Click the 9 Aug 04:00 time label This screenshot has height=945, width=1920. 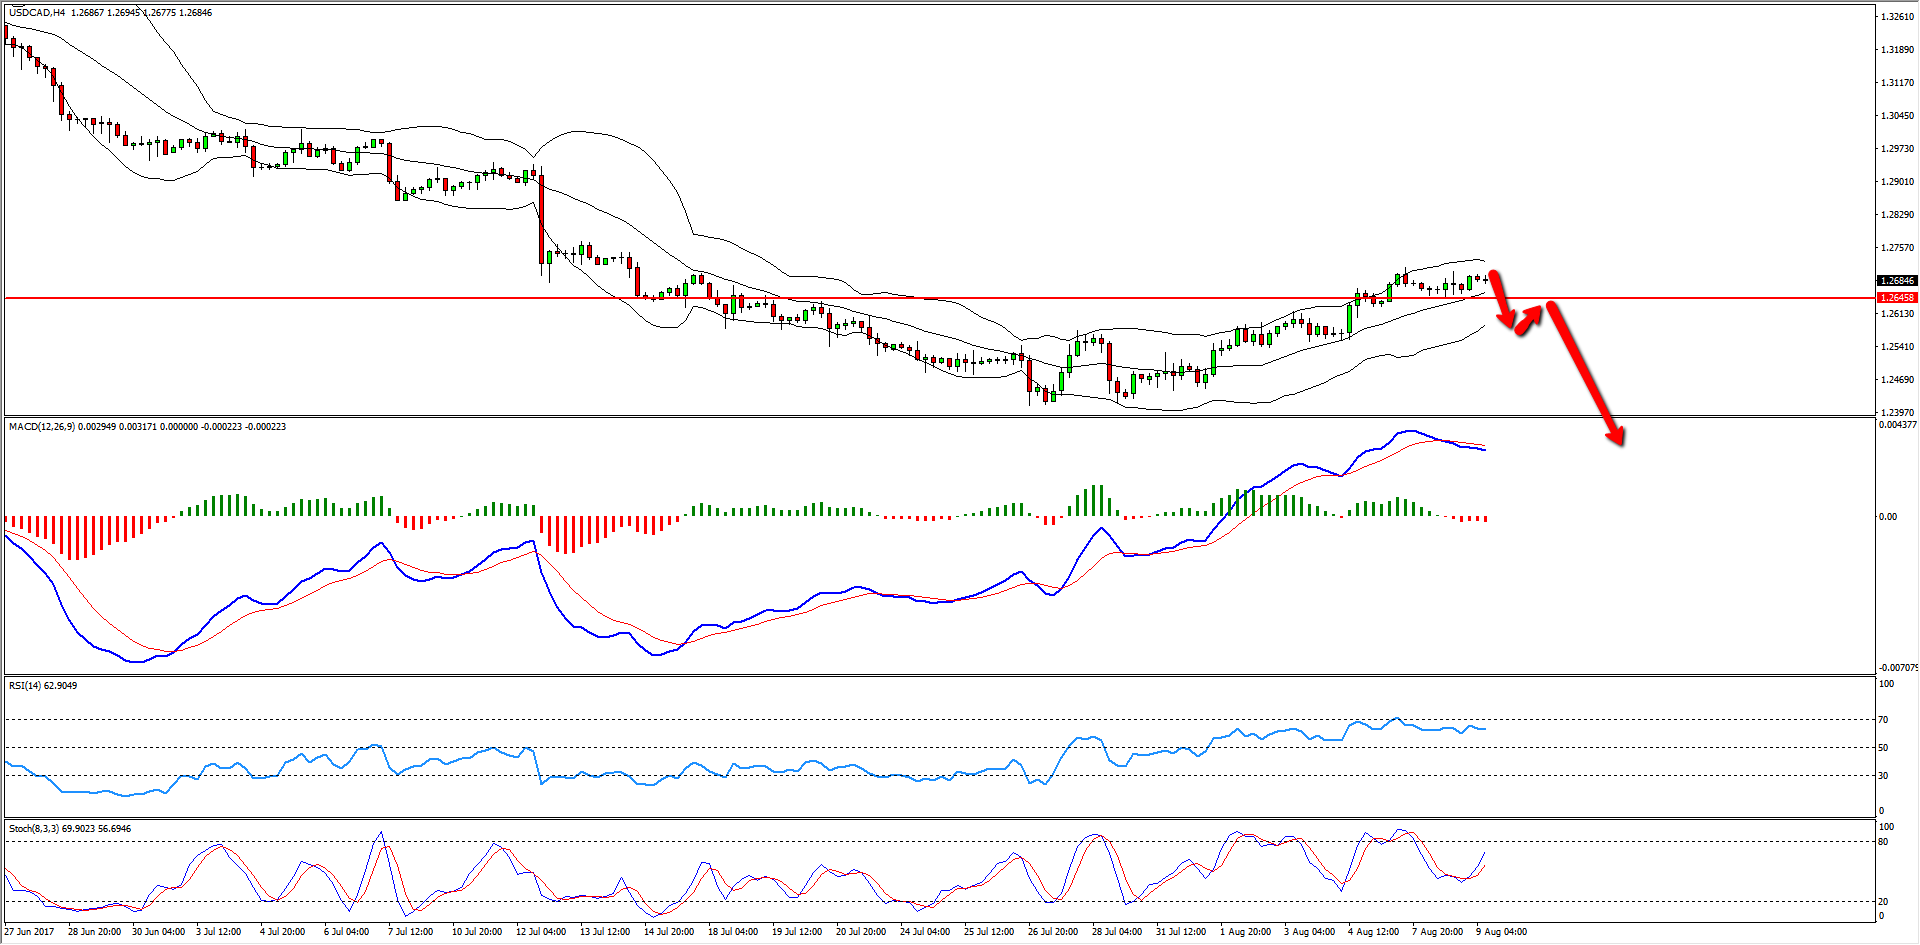pyautogui.click(x=1501, y=932)
